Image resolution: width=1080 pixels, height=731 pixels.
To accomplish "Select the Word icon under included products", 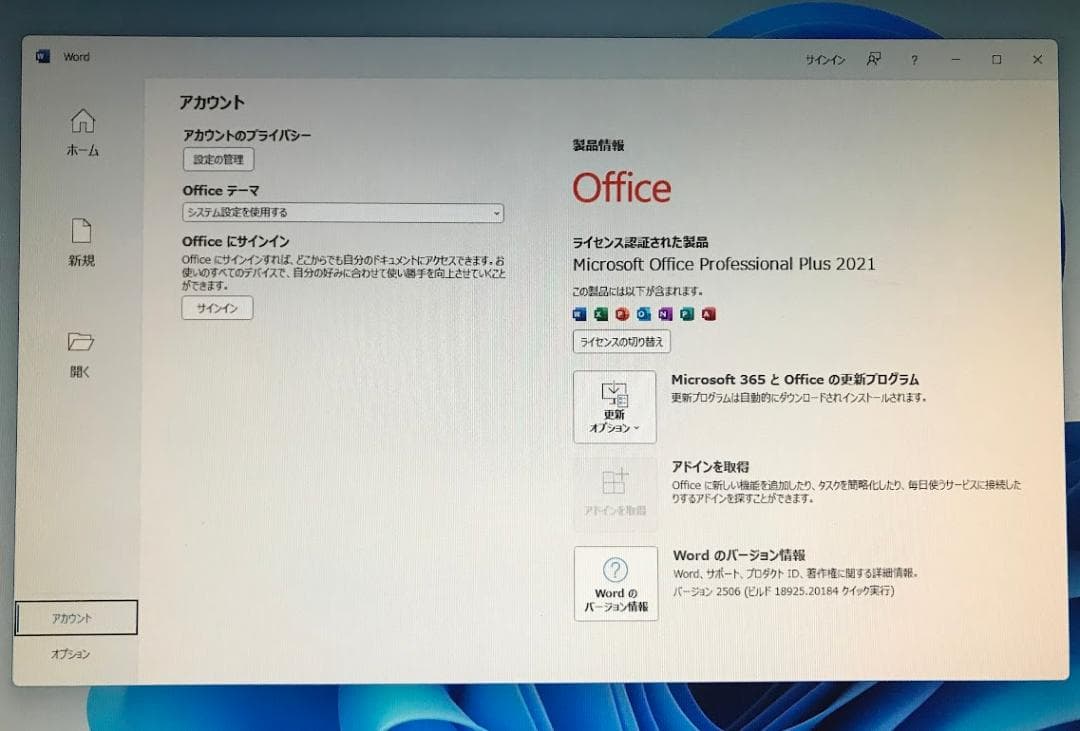I will [579, 313].
